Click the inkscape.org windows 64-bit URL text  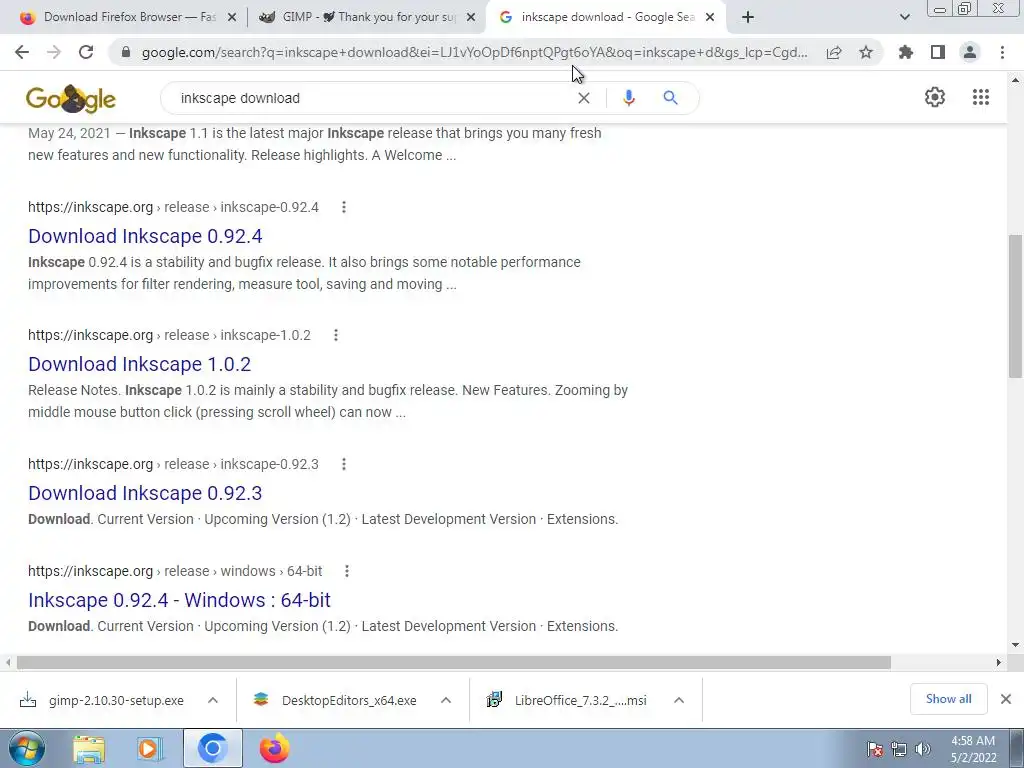[x=175, y=571]
